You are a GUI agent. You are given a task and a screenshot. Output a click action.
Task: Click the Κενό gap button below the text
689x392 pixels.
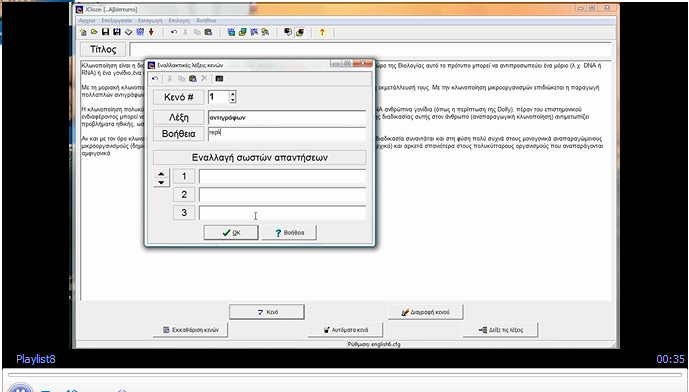coord(267,312)
